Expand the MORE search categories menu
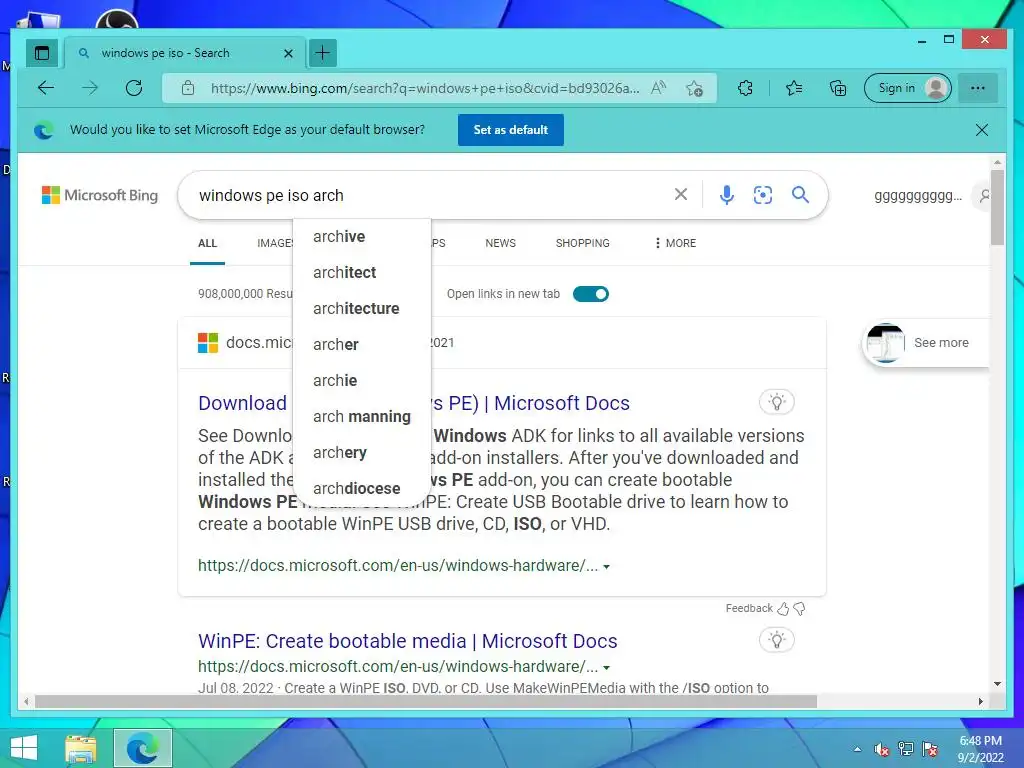This screenshot has width=1024, height=768. [675, 243]
